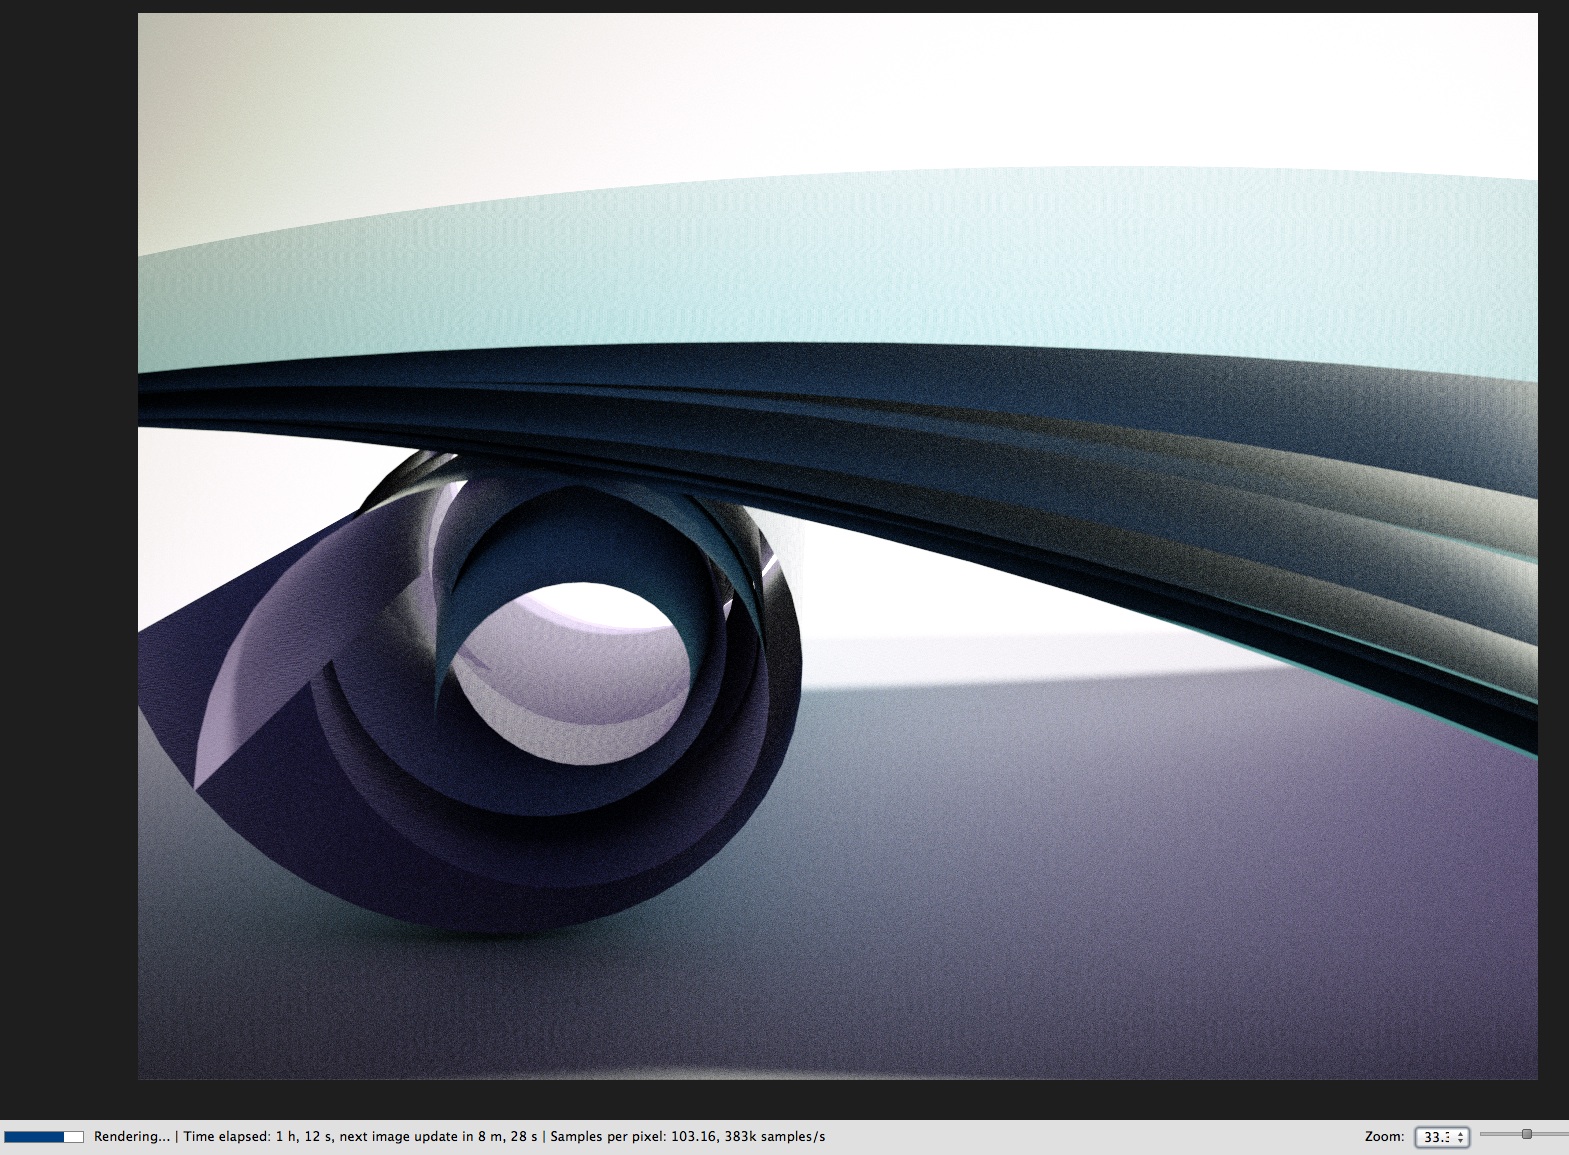Focus the Zoom percentage input field
This screenshot has height=1155, width=1569.
tap(1436, 1137)
